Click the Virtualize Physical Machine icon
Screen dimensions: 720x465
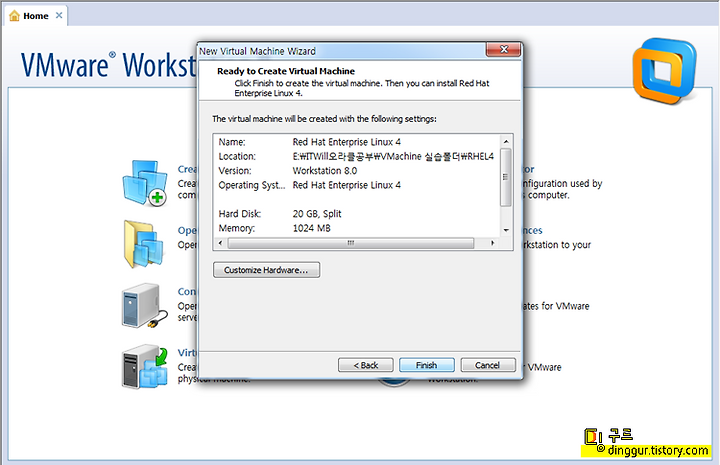pyautogui.click(x=145, y=367)
